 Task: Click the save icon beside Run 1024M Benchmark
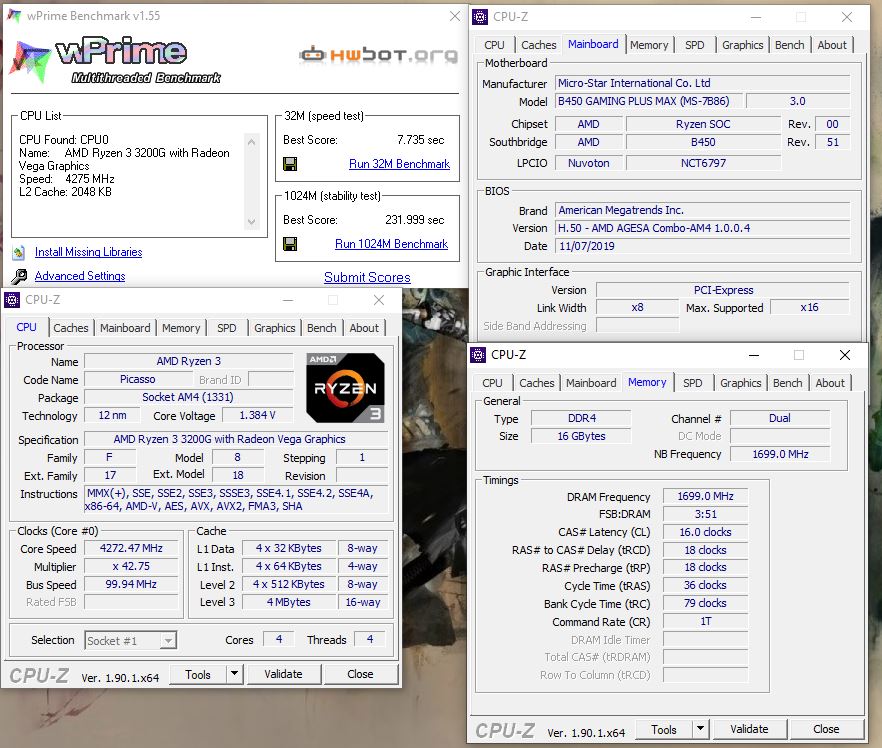point(290,244)
